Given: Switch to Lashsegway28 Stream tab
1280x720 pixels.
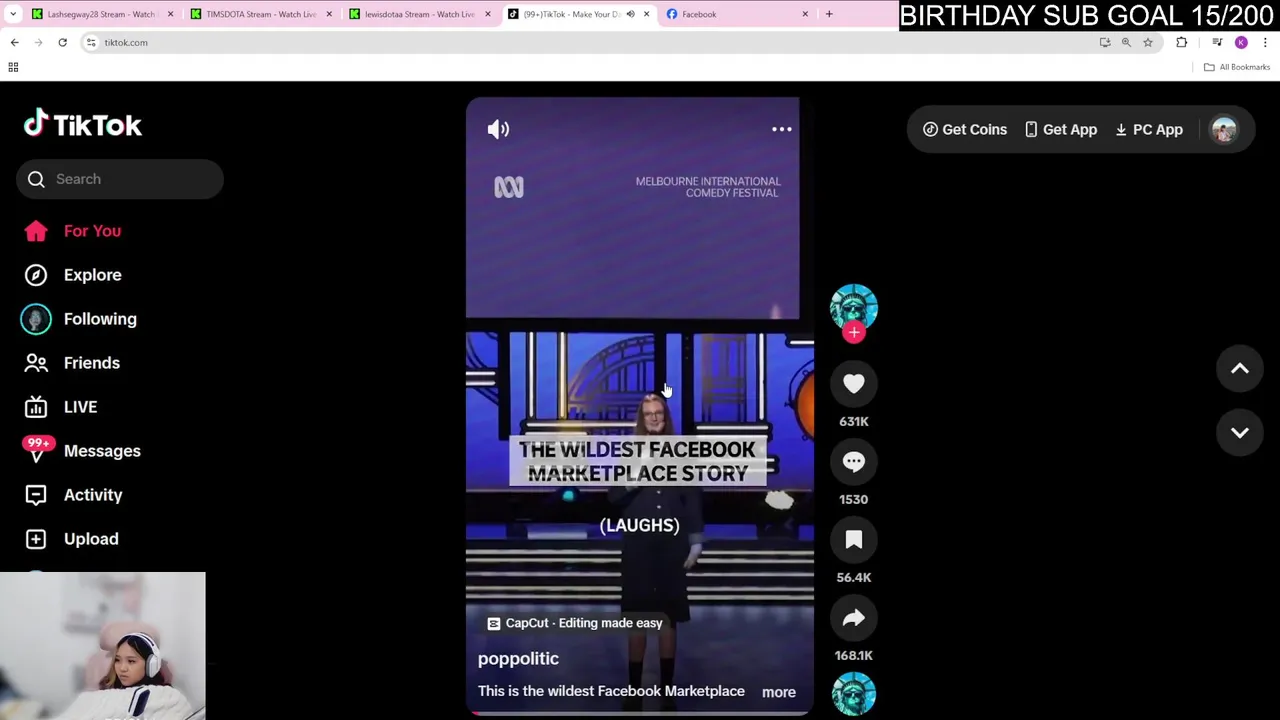Looking at the screenshot, I should coord(100,14).
